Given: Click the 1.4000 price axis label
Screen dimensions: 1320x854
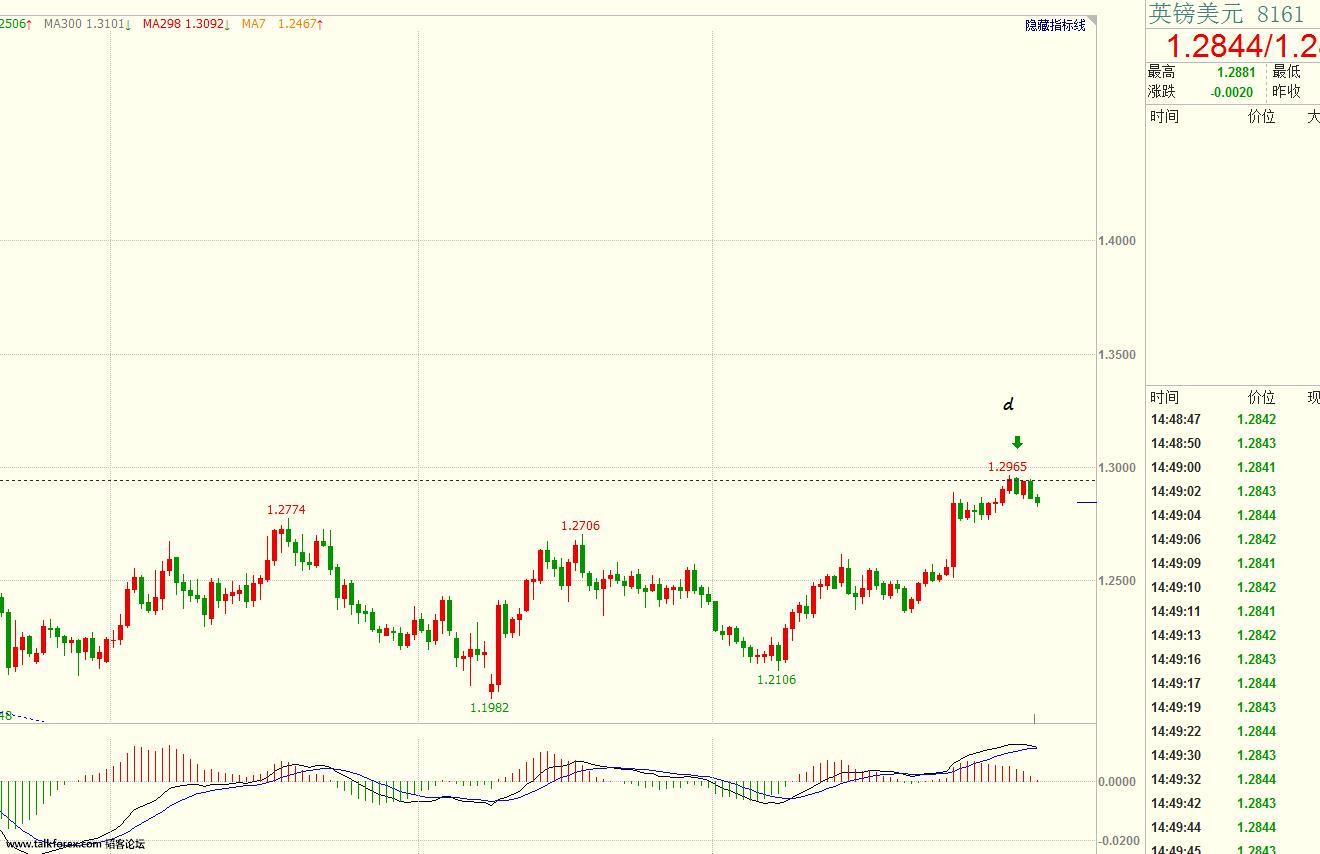Looking at the screenshot, I should pos(1117,240).
